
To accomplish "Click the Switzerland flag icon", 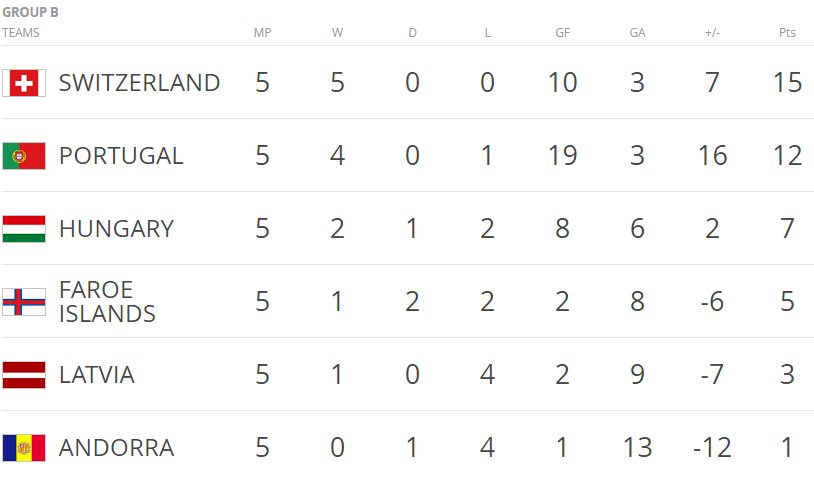I will (24, 83).
